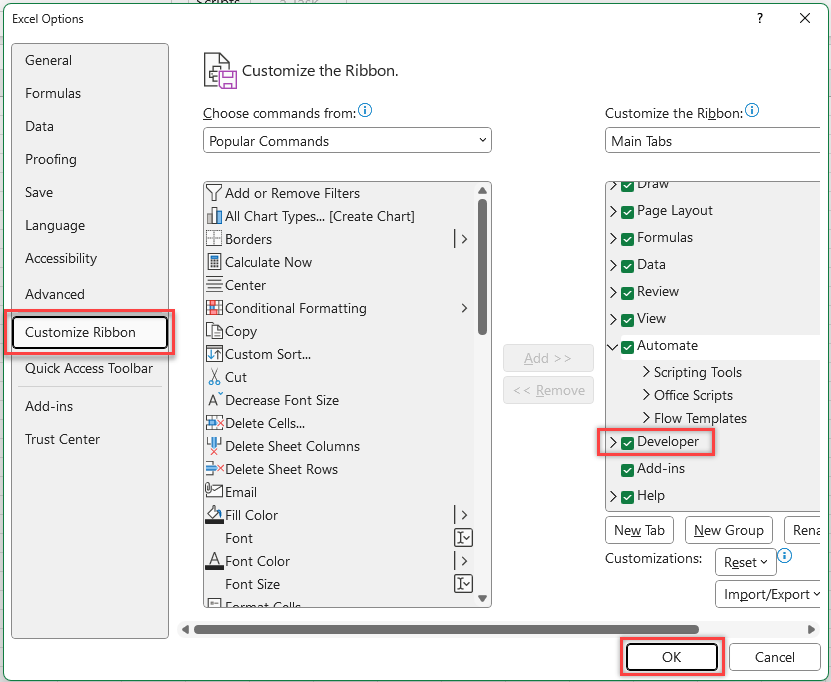Toggle the Page Layout checkbox
Image resolution: width=831 pixels, height=682 pixels.
(x=627, y=211)
